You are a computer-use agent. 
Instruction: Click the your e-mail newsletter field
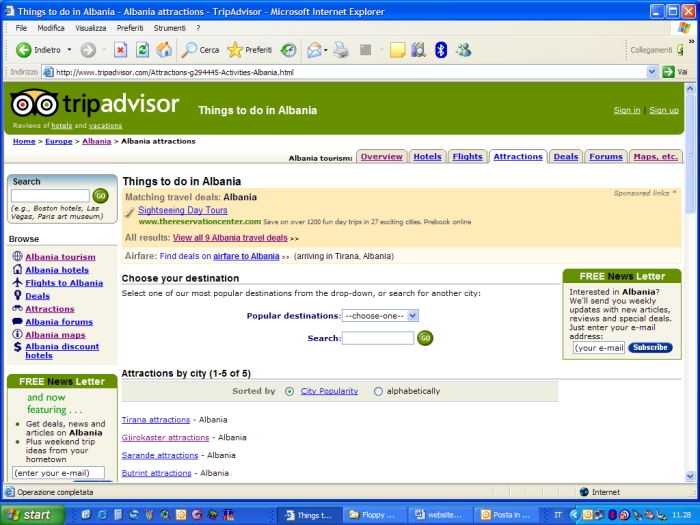pos(599,348)
